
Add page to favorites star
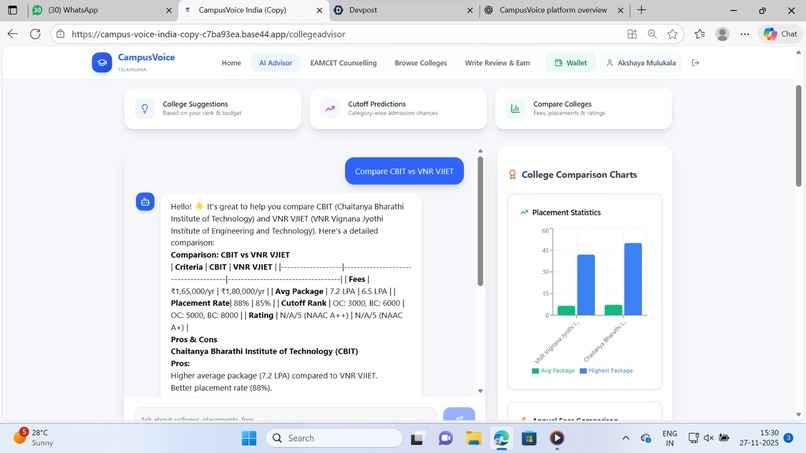pos(672,34)
